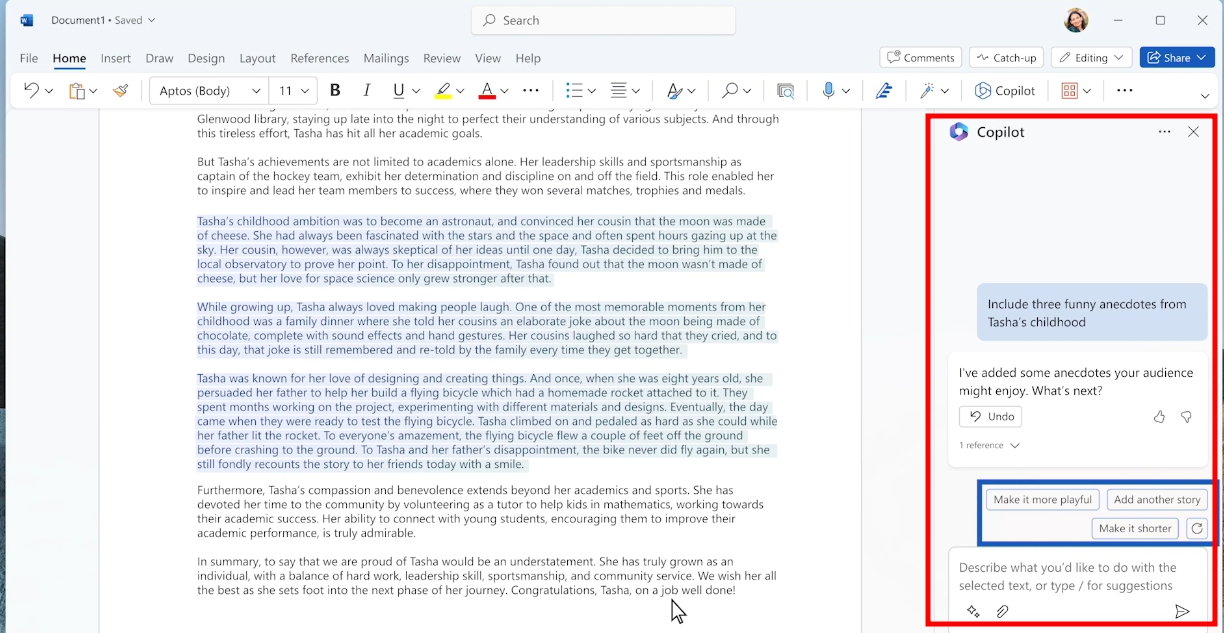Open the Help tab

click(x=528, y=58)
